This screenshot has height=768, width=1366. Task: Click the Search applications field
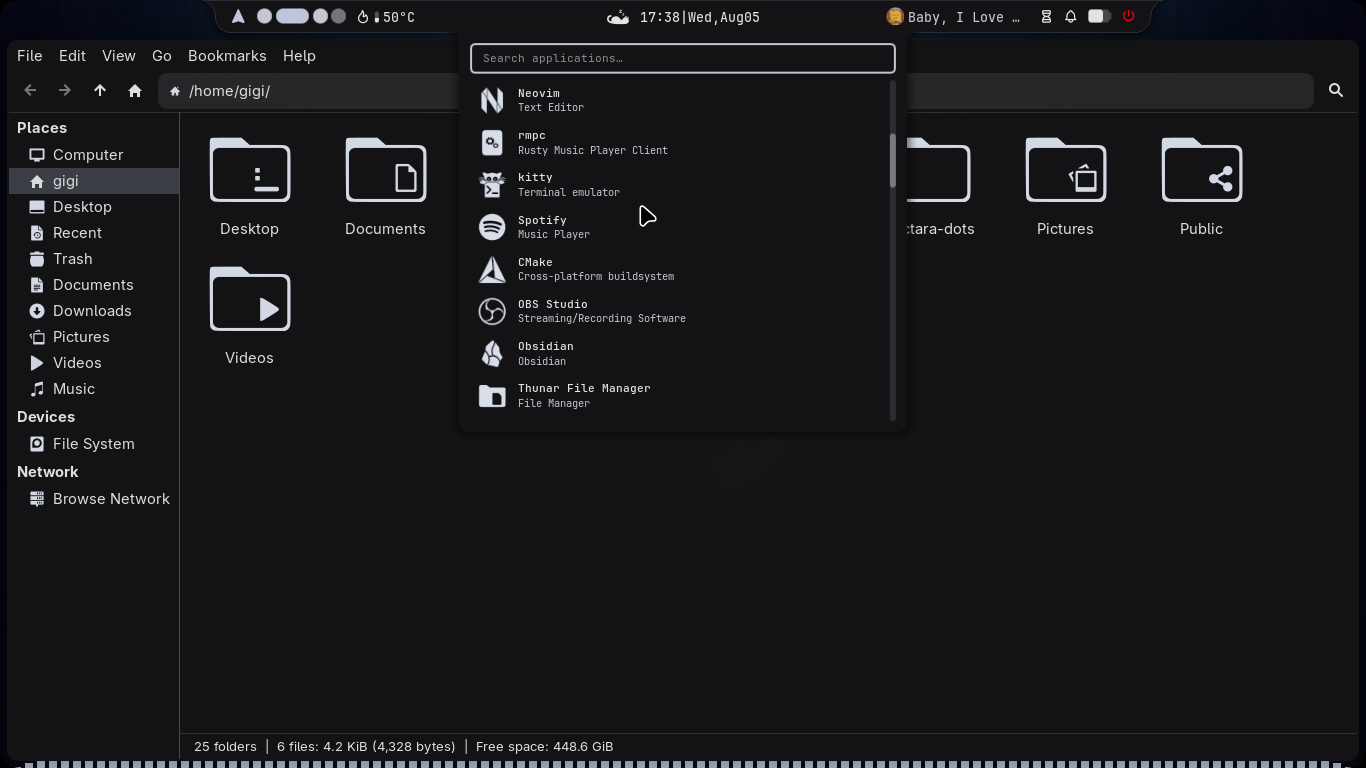[683, 58]
